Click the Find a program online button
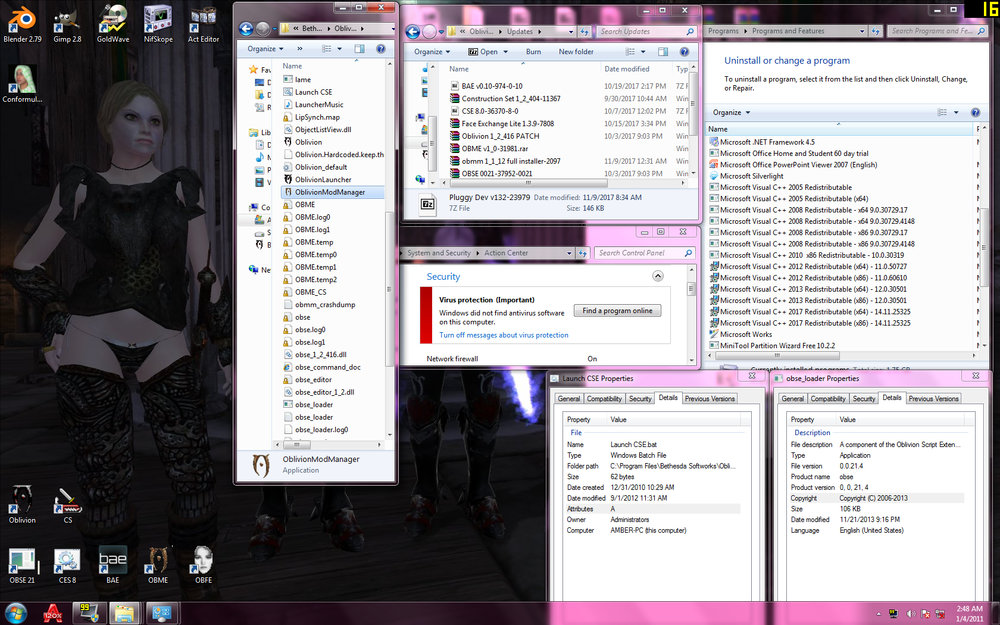The width and height of the screenshot is (1000, 625). pyautogui.click(x=617, y=311)
